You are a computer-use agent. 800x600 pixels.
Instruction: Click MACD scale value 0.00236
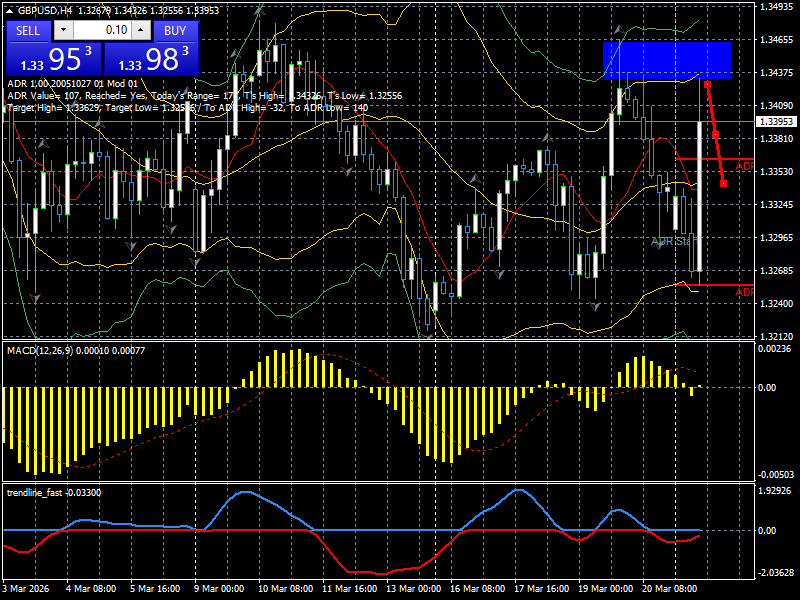coord(774,349)
